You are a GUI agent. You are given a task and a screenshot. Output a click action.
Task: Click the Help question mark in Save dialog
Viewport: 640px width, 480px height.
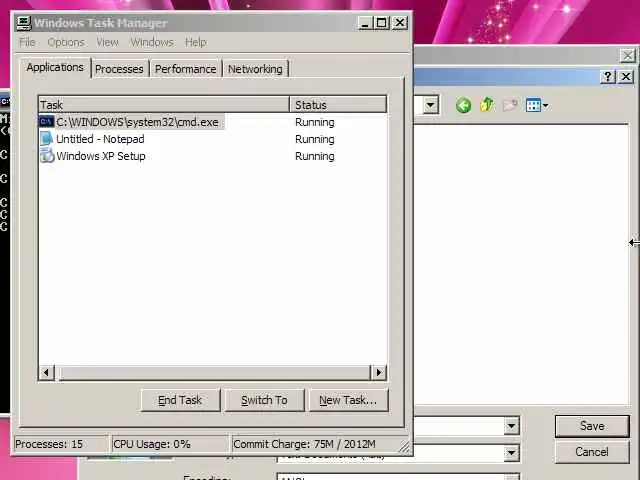608,77
